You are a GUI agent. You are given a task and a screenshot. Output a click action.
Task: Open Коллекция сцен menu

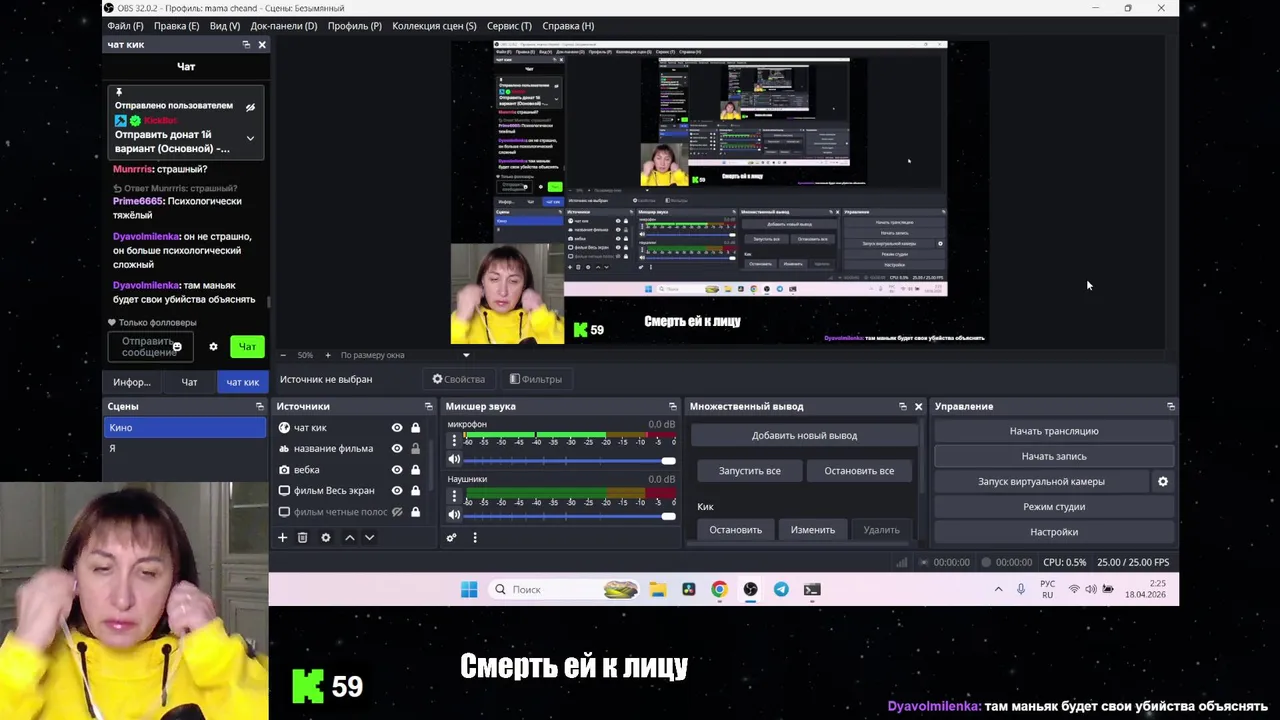(x=434, y=26)
